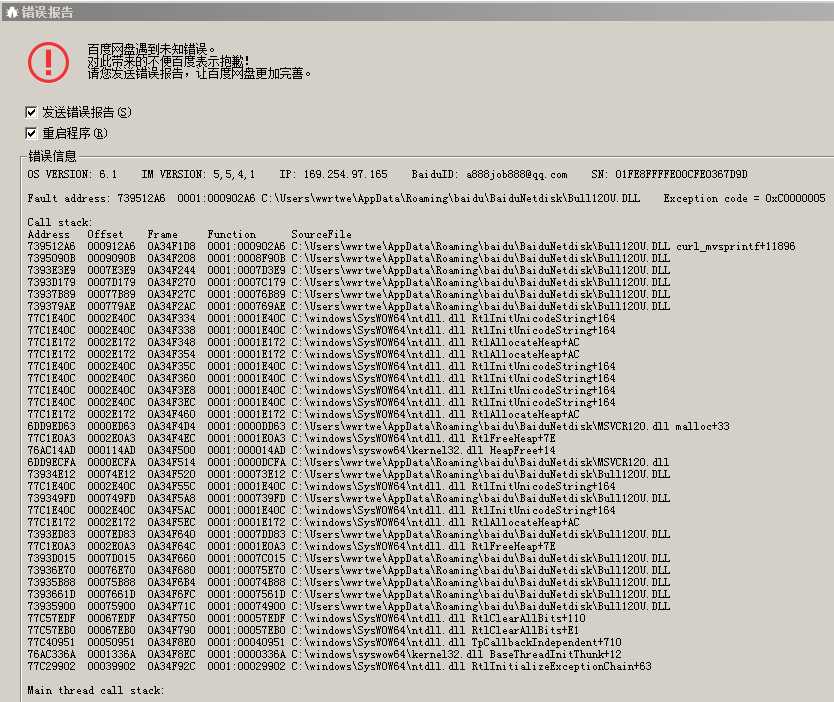Click the red exclamation error icon
This screenshot has height=702, width=834.
tap(48, 63)
